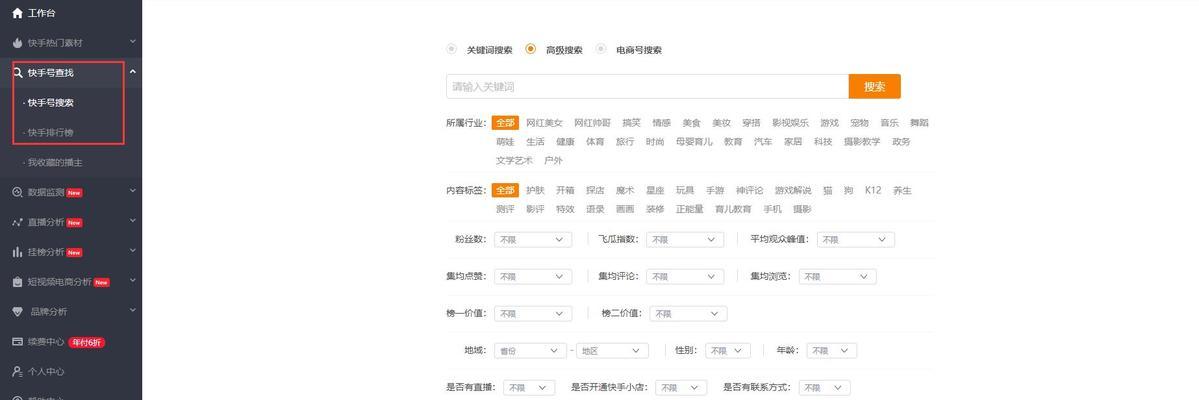Filter industry by 户外
The height and width of the screenshot is (400, 1199).
click(553, 161)
